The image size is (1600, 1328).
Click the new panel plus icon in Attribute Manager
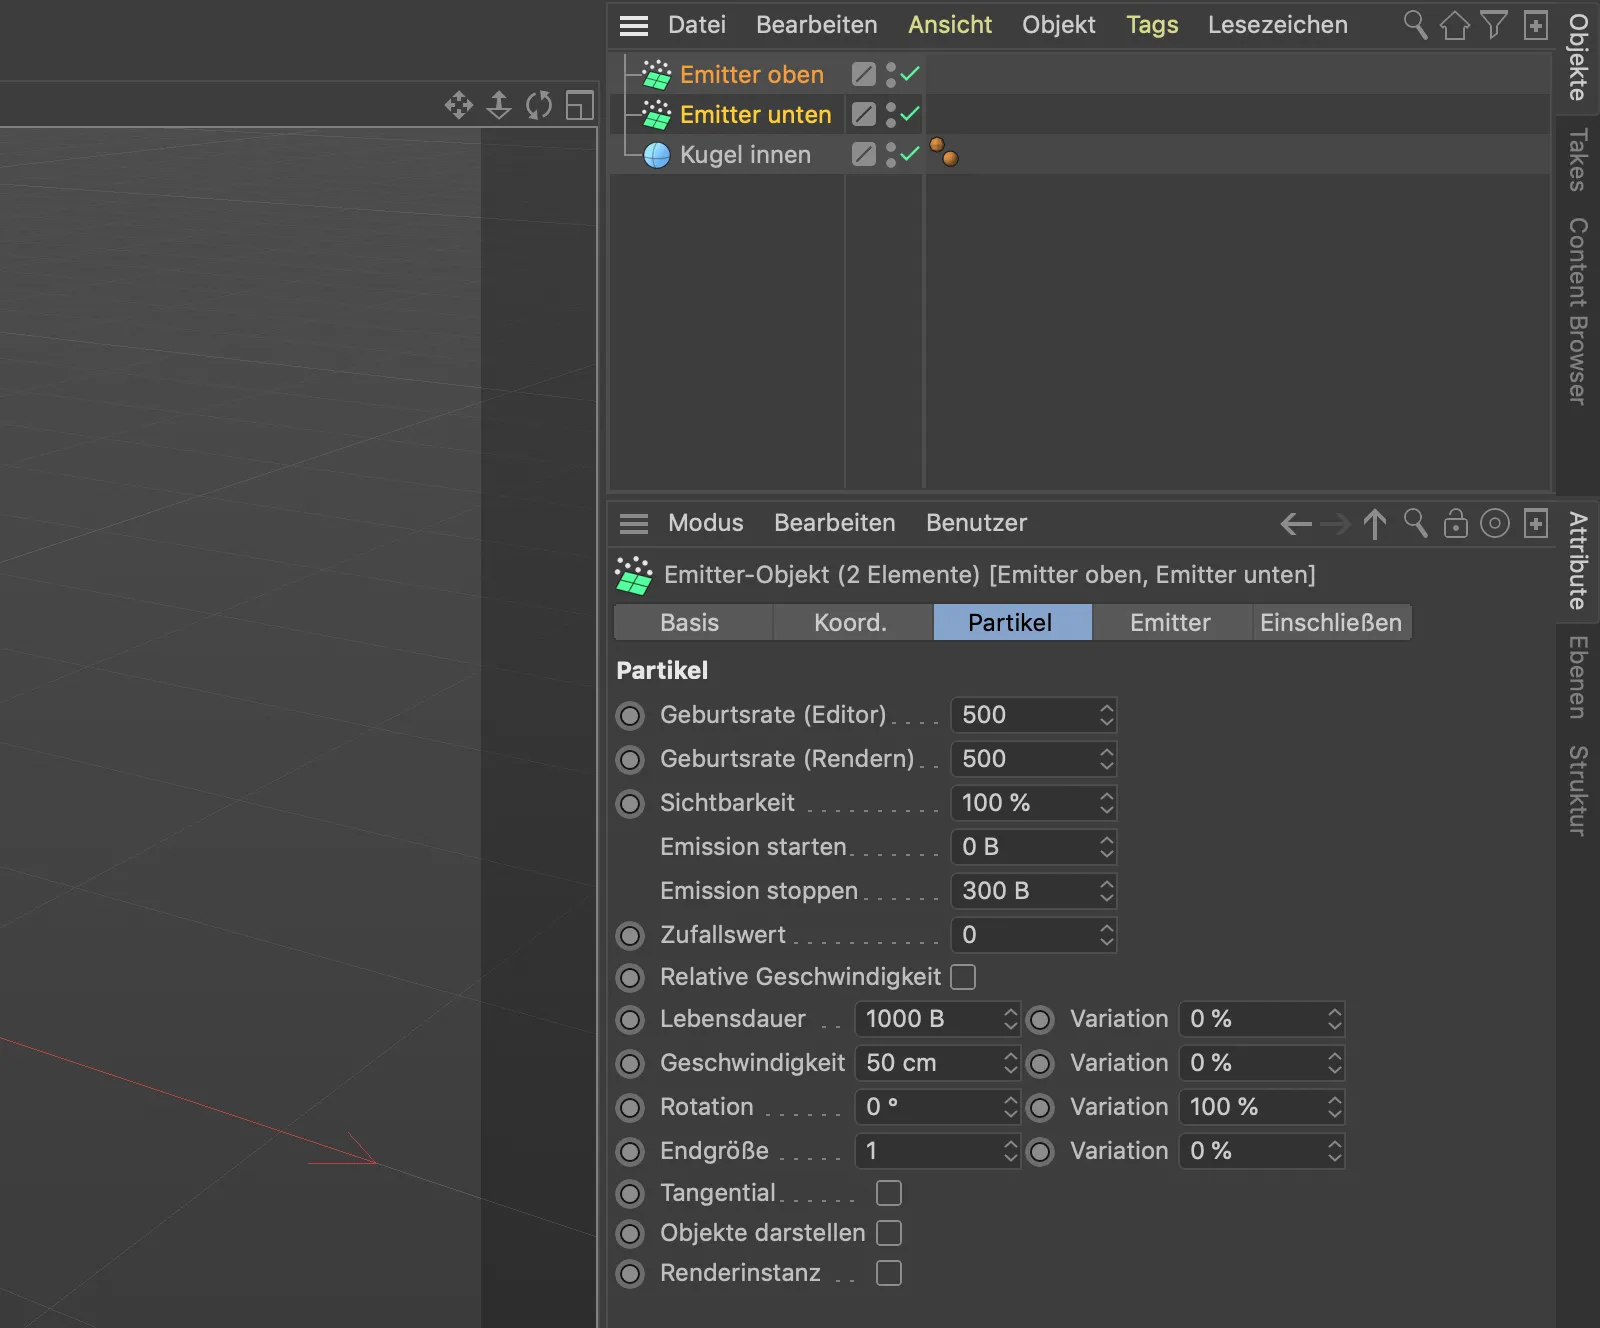(x=1536, y=523)
